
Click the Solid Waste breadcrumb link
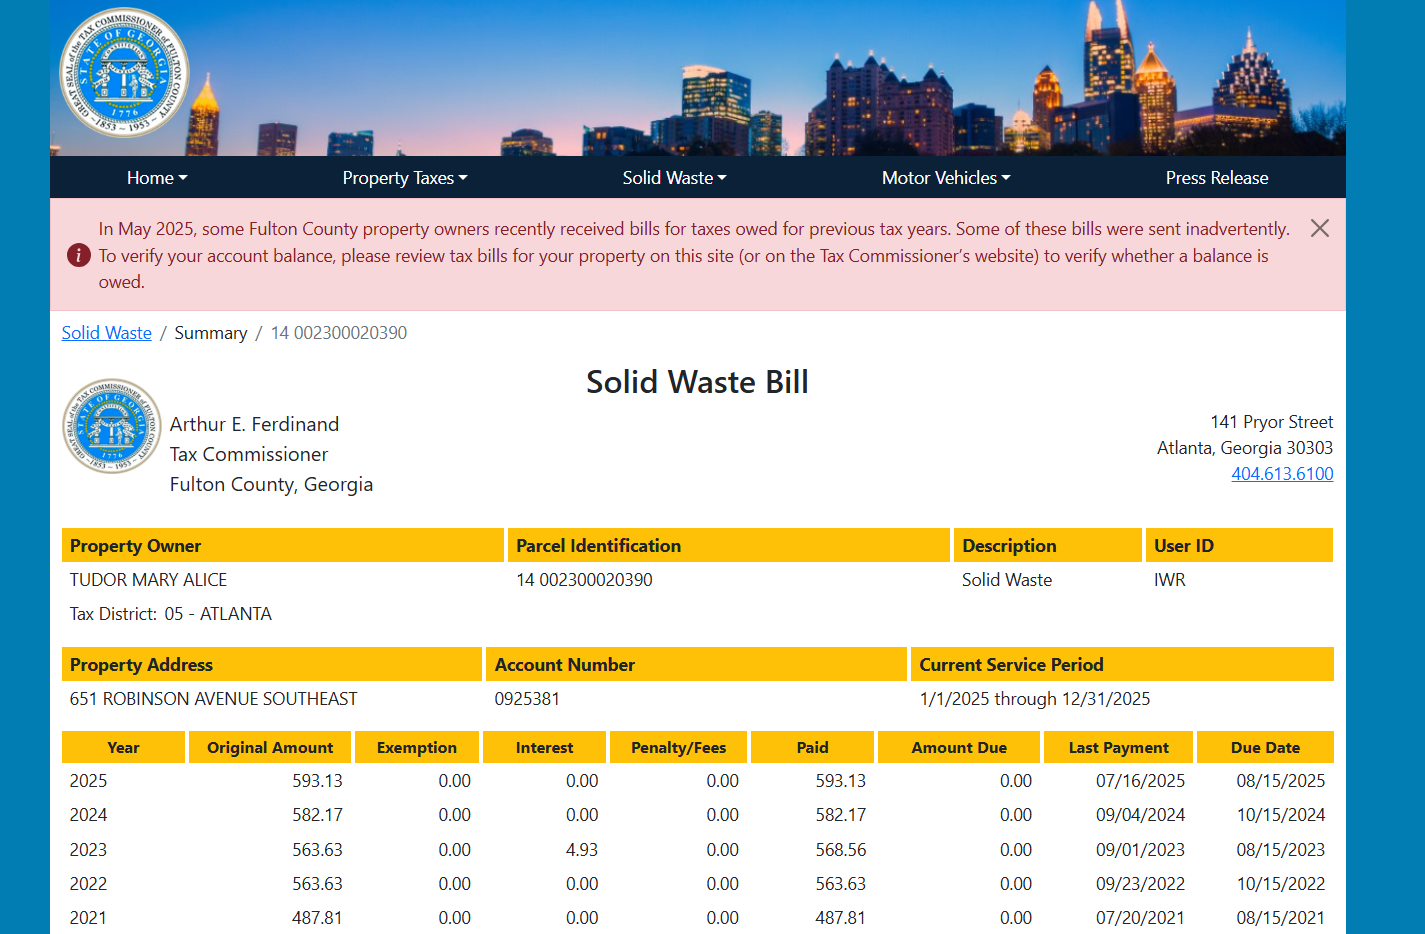tap(107, 333)
